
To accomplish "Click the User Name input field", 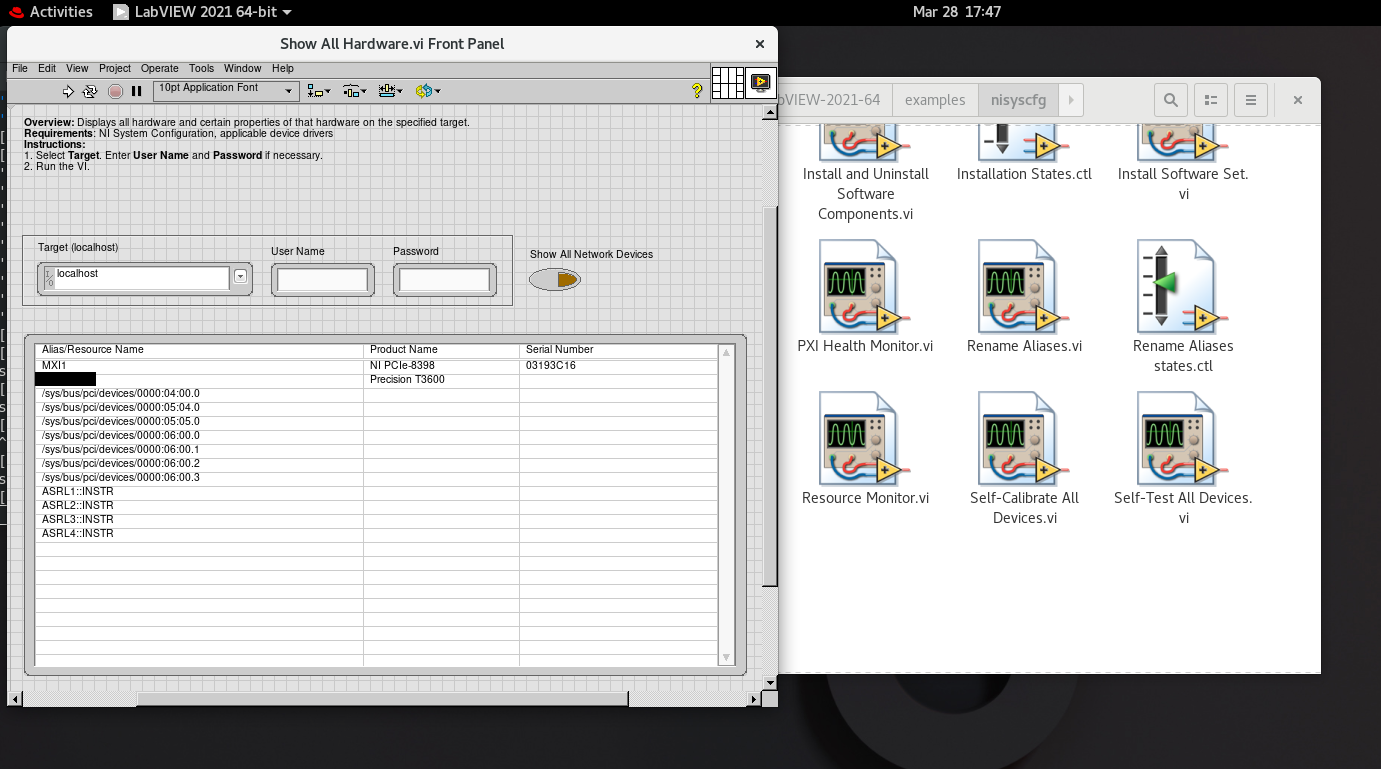I will [x=322, y=280].
